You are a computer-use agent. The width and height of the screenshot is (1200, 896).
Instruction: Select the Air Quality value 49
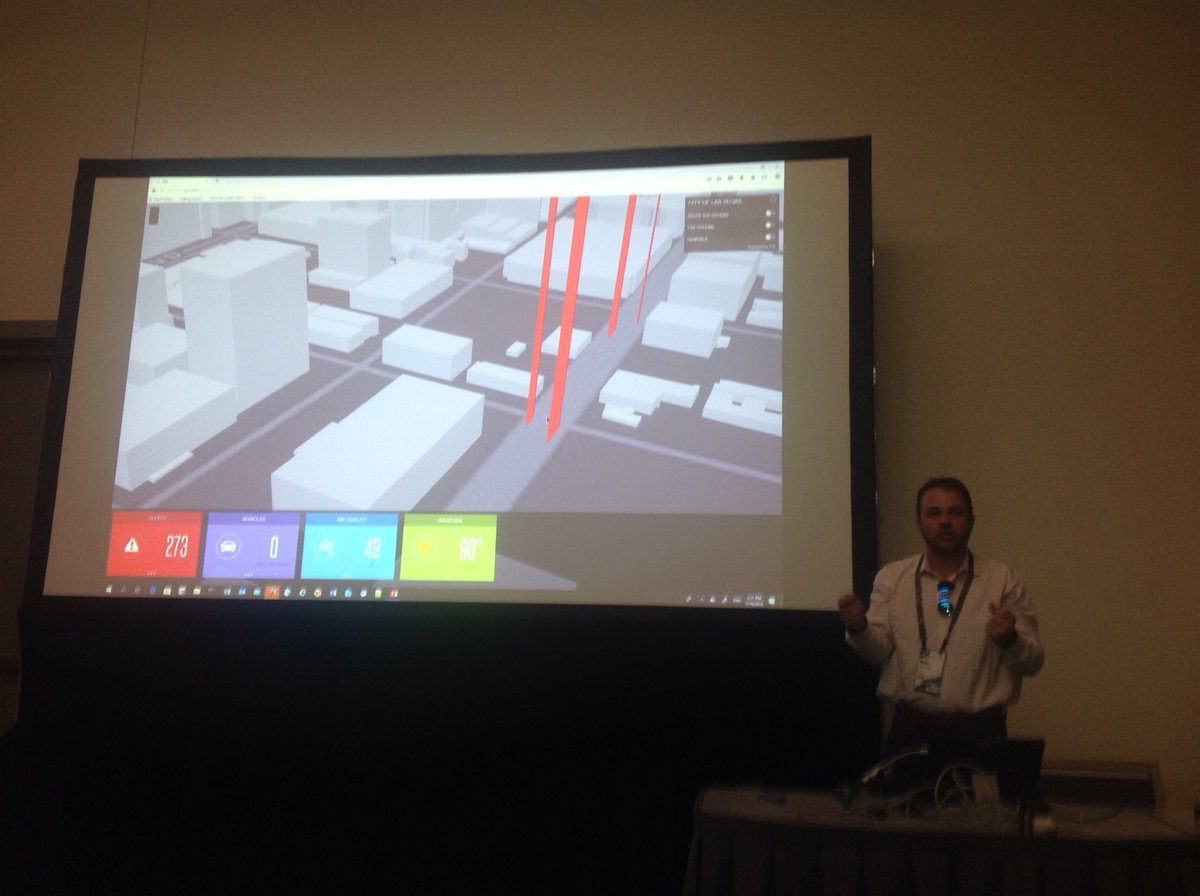pos(372,548)
